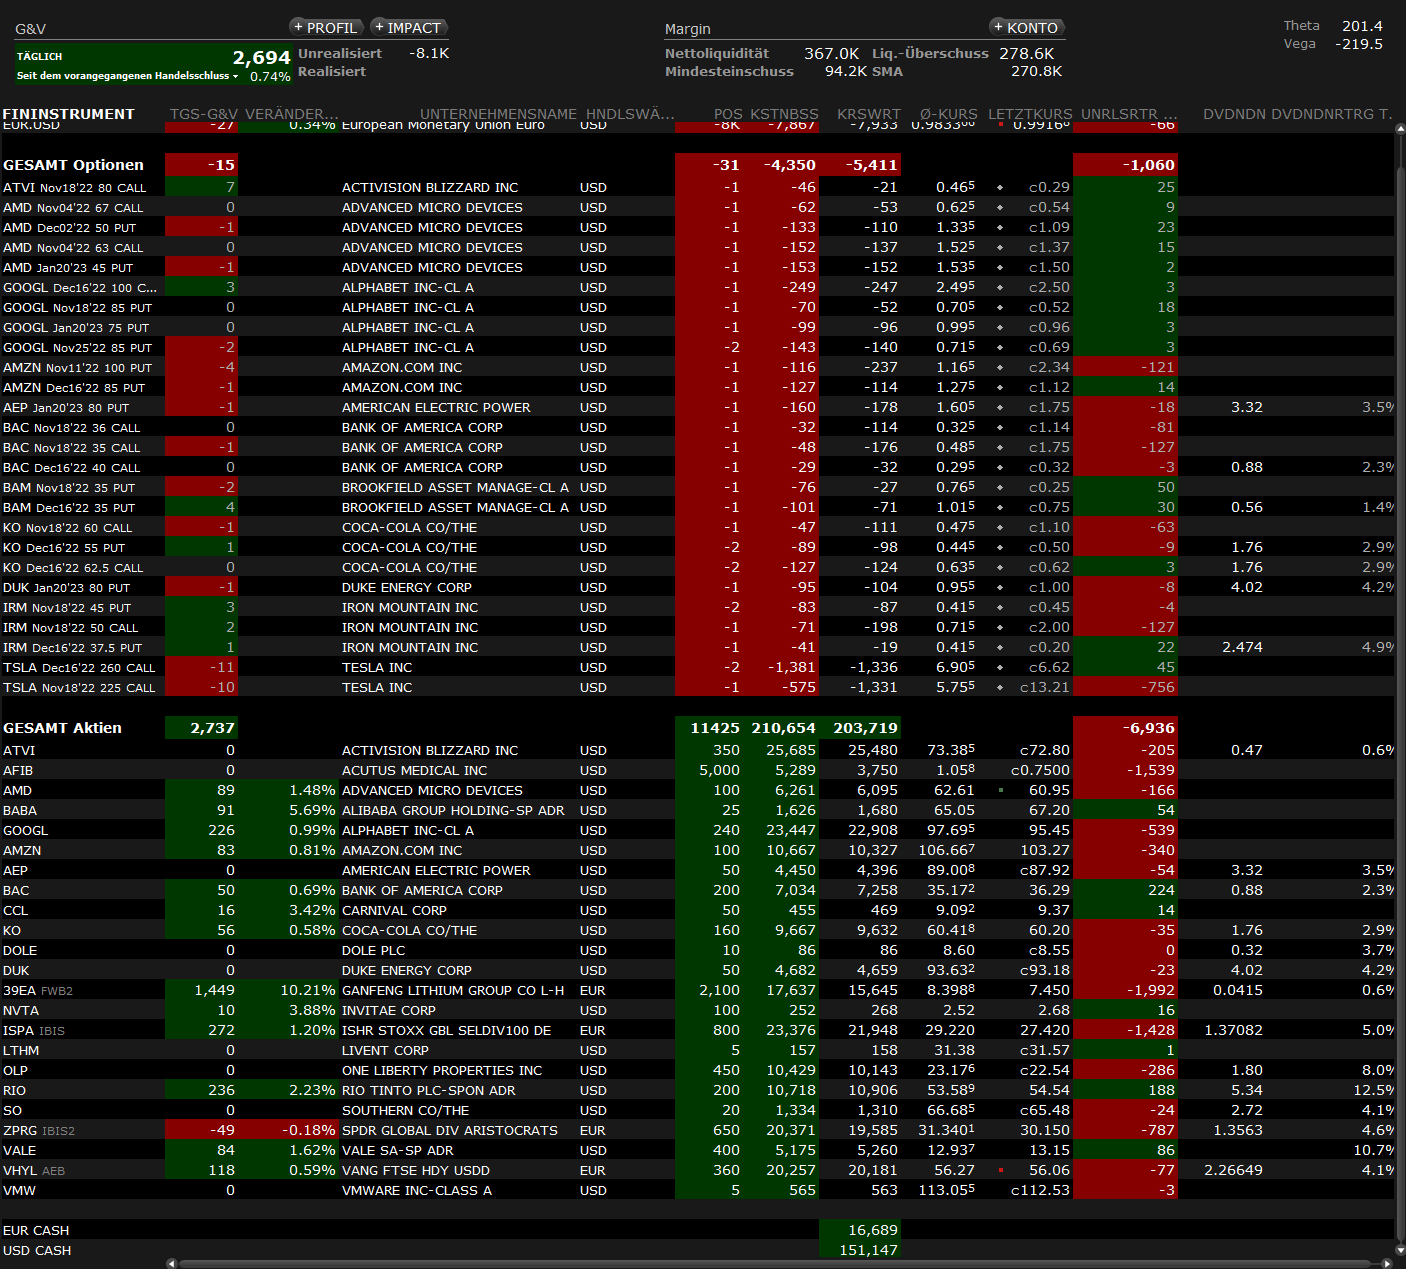Click tick dot in ATVI Nov18'22 80 CALL row
The height and width of the screenshot is (1269, 1406).
tap(1000, 187)
